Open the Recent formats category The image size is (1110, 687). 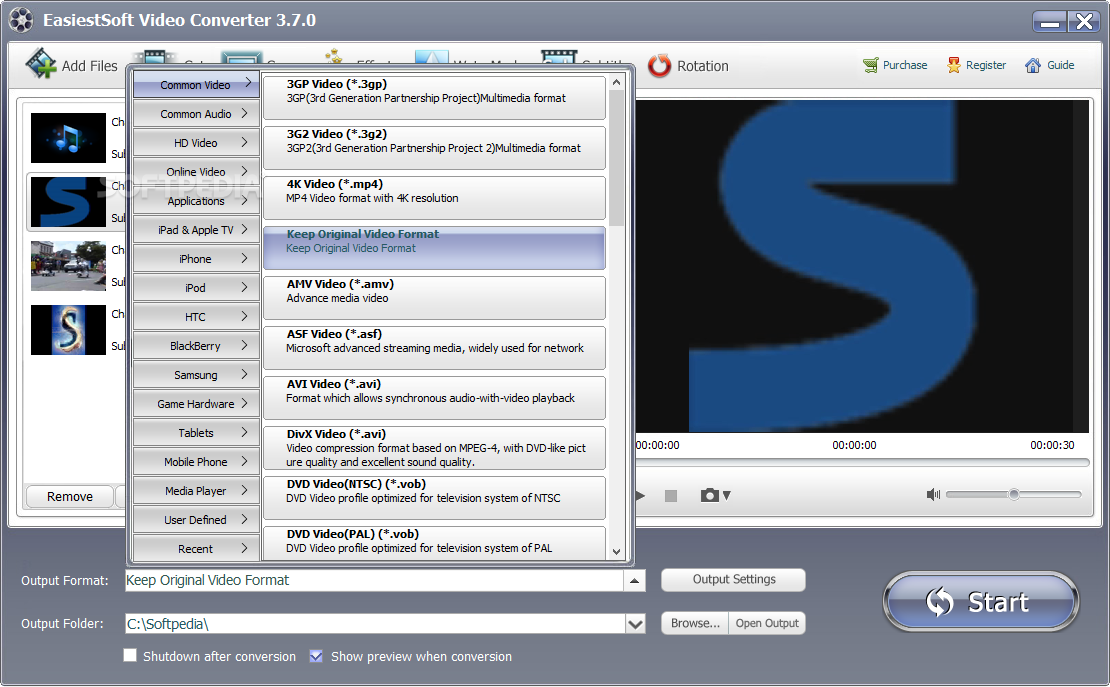tap(196, 548)
